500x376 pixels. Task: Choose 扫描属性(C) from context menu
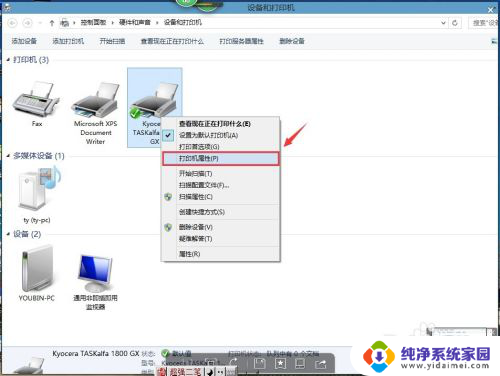(x=220, y=197)
